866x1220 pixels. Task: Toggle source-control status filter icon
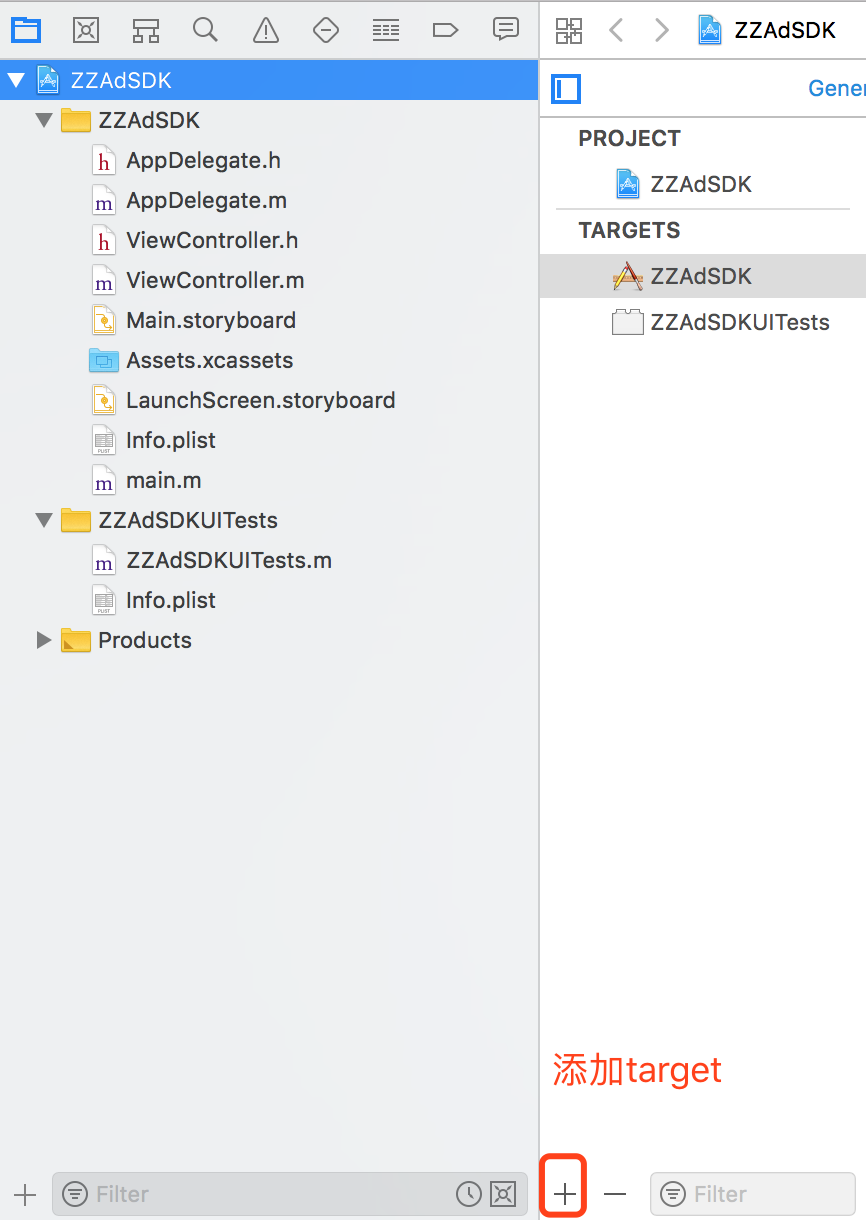click(503, 1193)
